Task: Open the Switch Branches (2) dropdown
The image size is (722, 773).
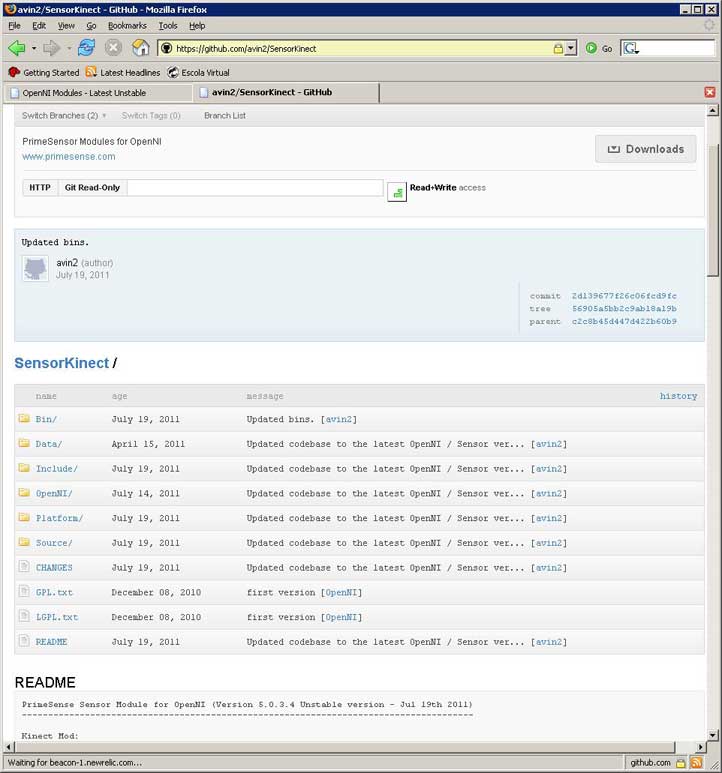Action: tap(64, 115)
